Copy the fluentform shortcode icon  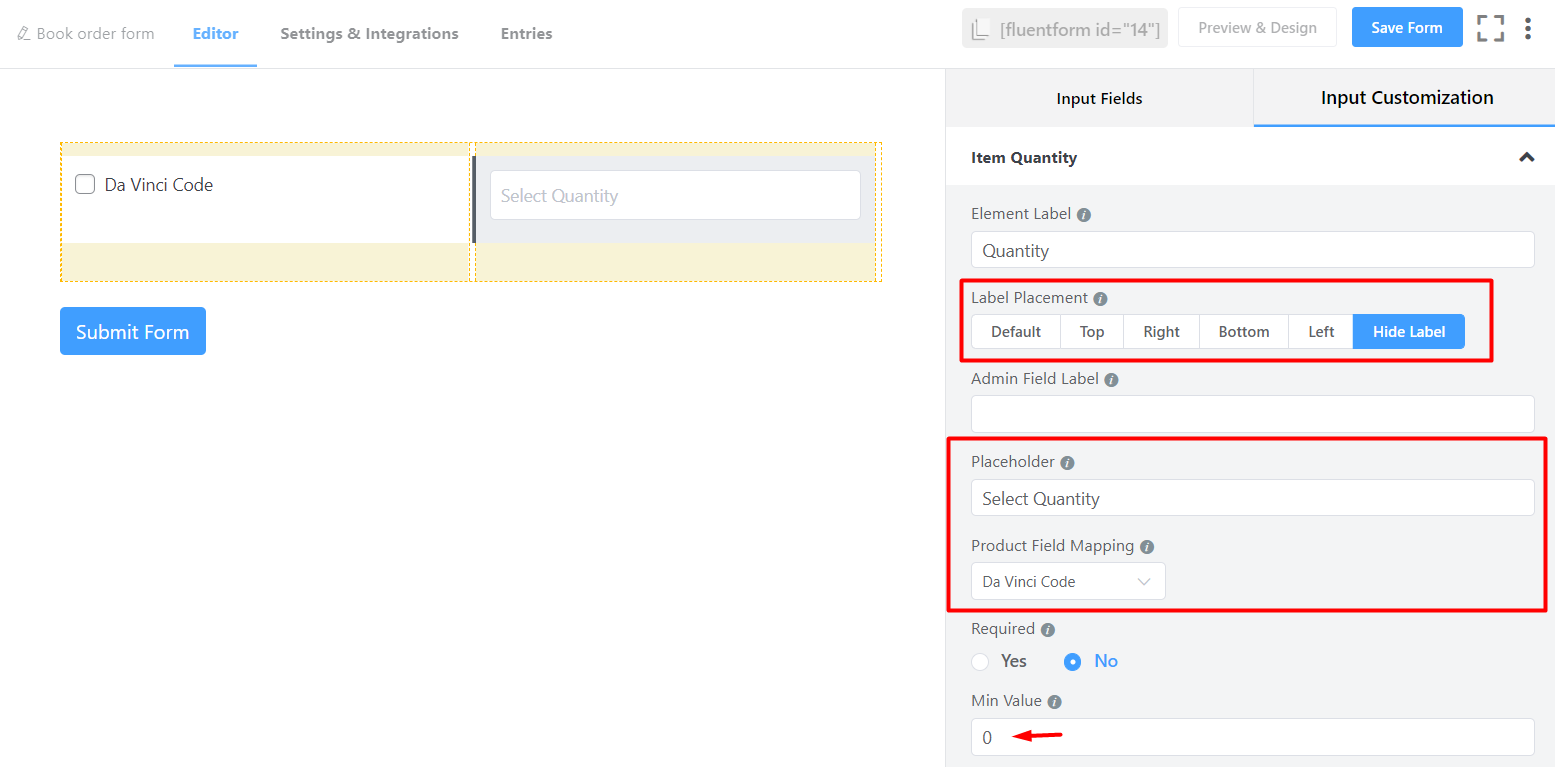tap(981, 29)
